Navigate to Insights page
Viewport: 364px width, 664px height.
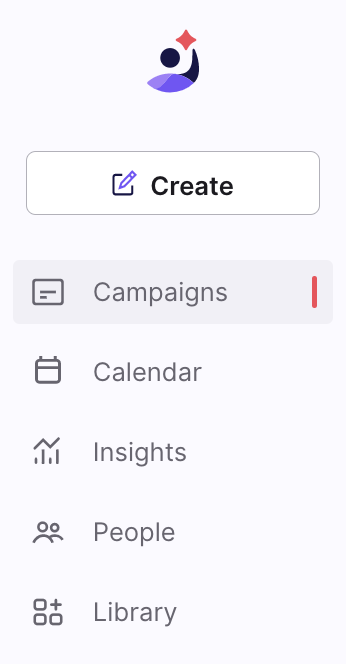(x=173, y=452)
